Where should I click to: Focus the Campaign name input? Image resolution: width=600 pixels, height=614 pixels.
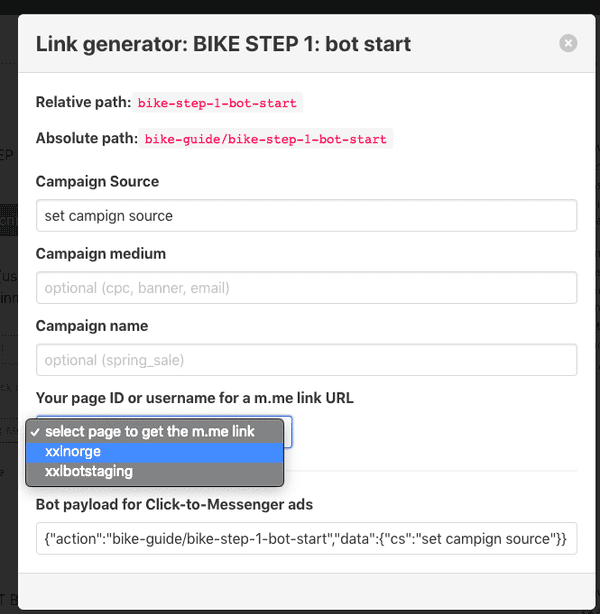click(x=306, y=360)
